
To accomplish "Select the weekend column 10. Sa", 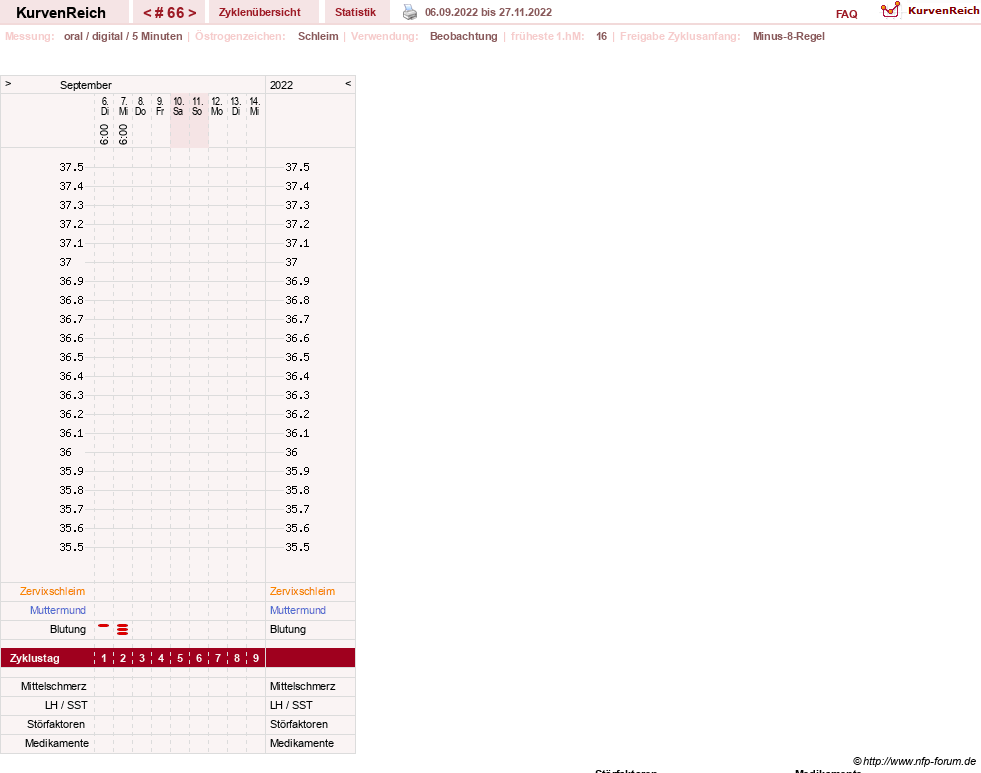I will pos(178,106).
